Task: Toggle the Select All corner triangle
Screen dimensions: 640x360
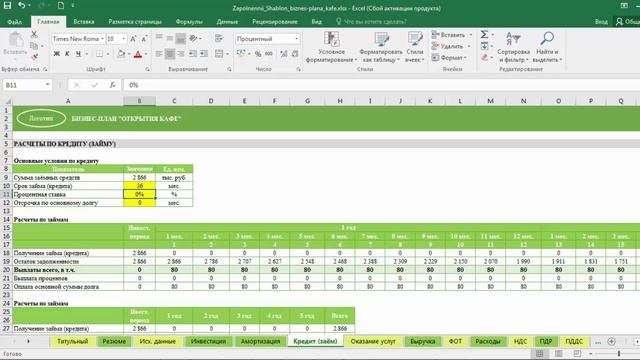Action: (7, 101)
